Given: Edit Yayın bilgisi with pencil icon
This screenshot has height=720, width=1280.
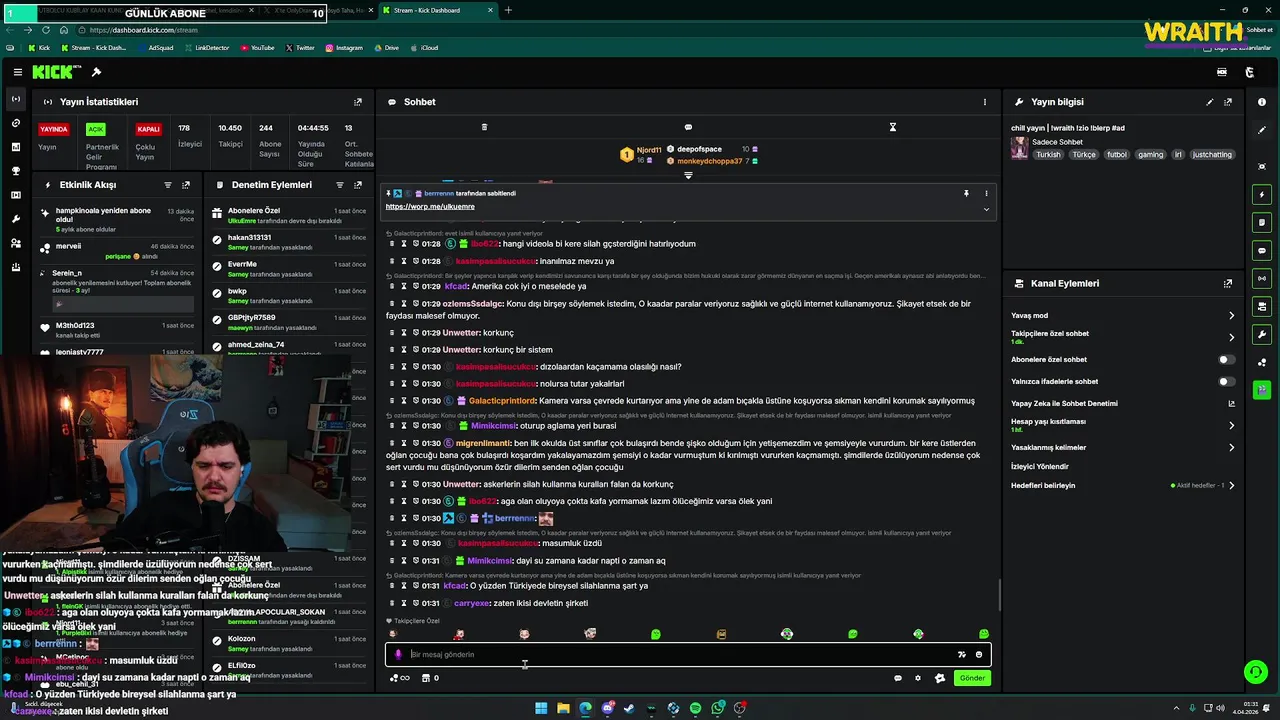Looking at the screenshot, I should click(1210, 102).
